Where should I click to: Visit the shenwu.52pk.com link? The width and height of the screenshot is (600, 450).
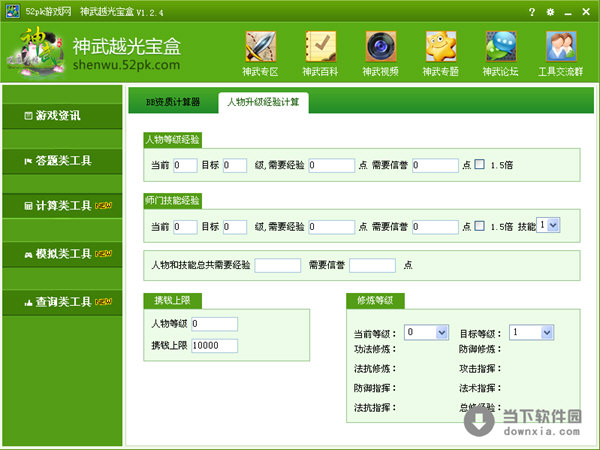pyautogui.click(x=126, y=65)
